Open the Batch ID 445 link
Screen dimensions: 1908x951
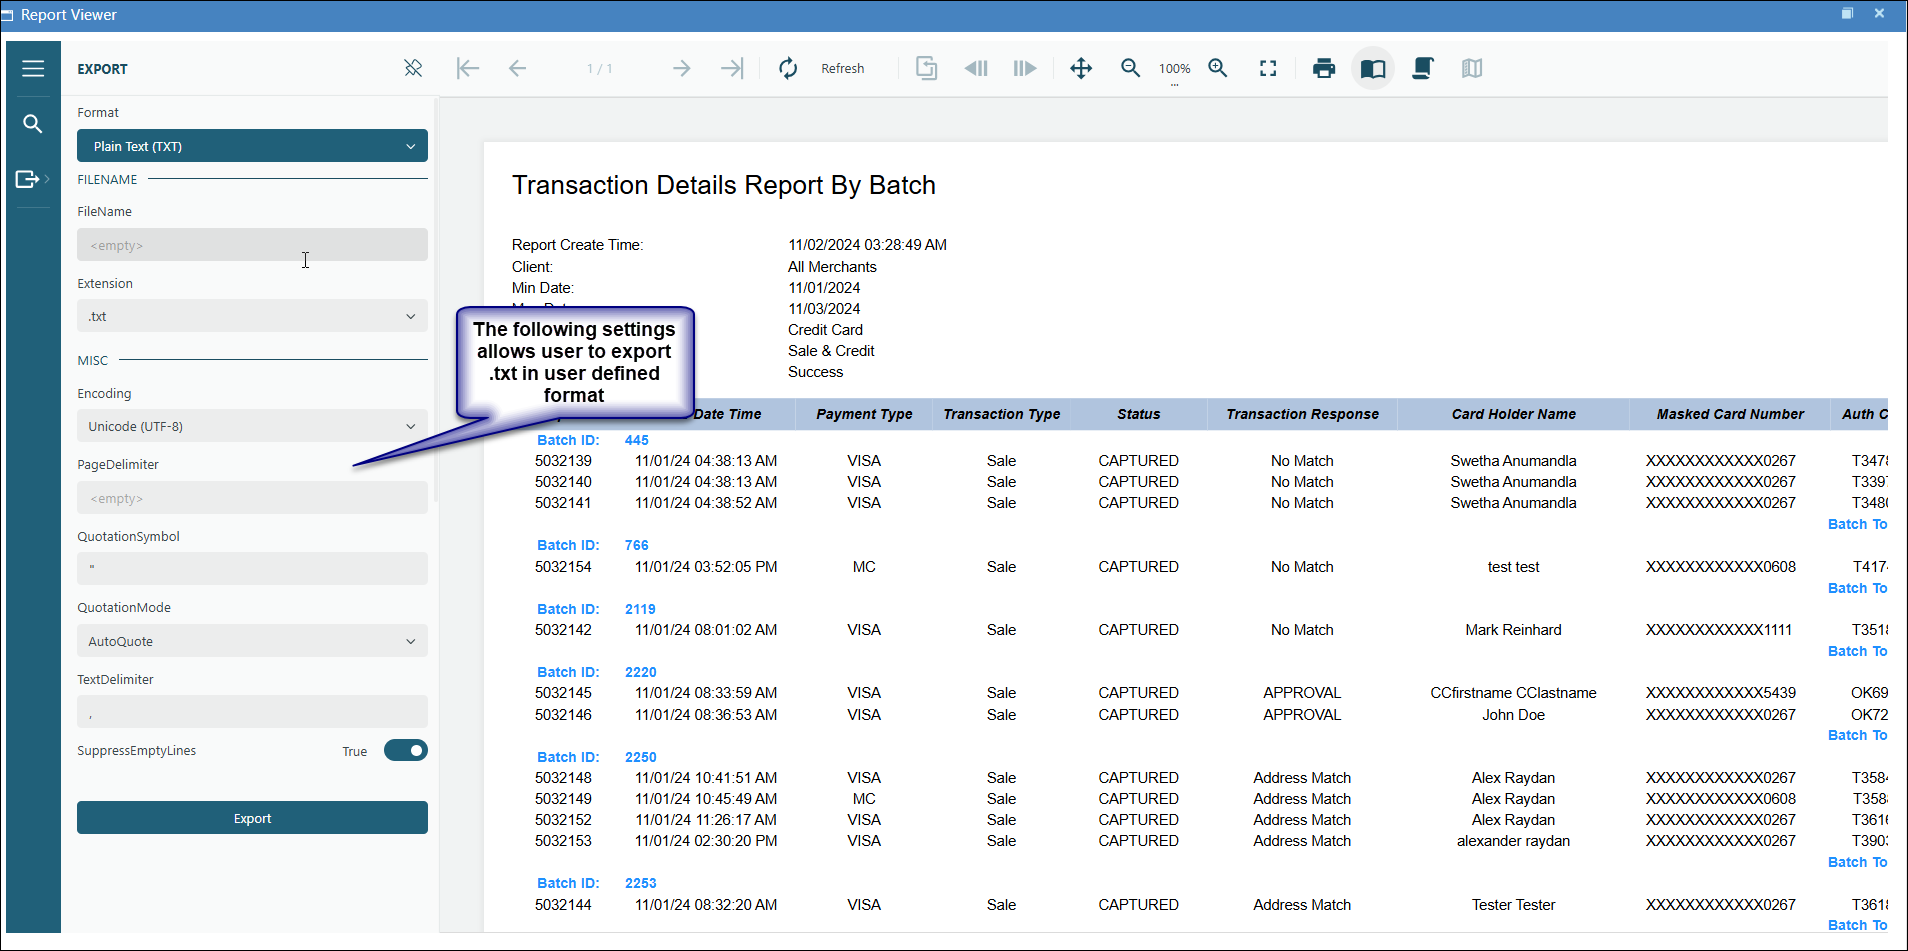[636, 440]
